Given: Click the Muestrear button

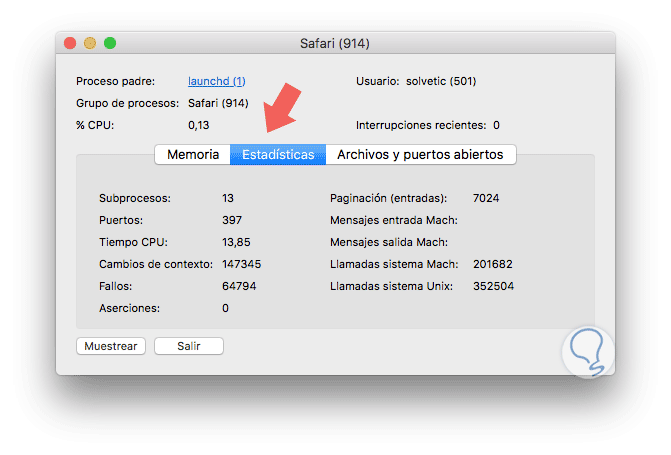Looking at the screenshot, I should pyautogui.click(x=111, y=346).
